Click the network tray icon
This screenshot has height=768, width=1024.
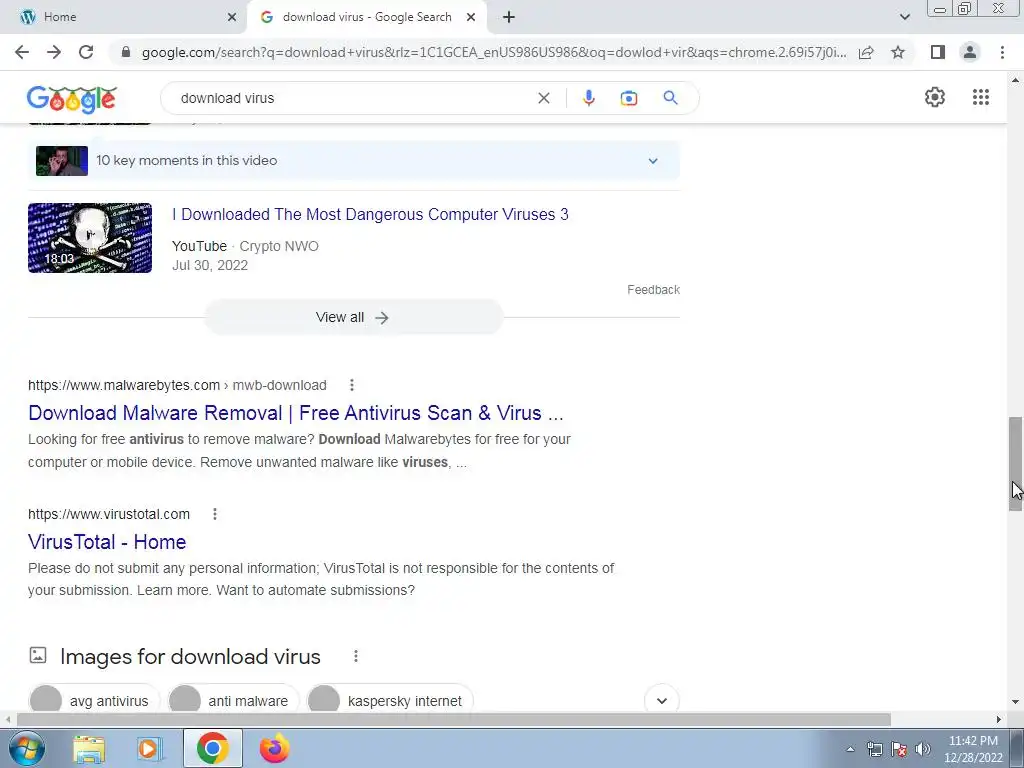874,749
